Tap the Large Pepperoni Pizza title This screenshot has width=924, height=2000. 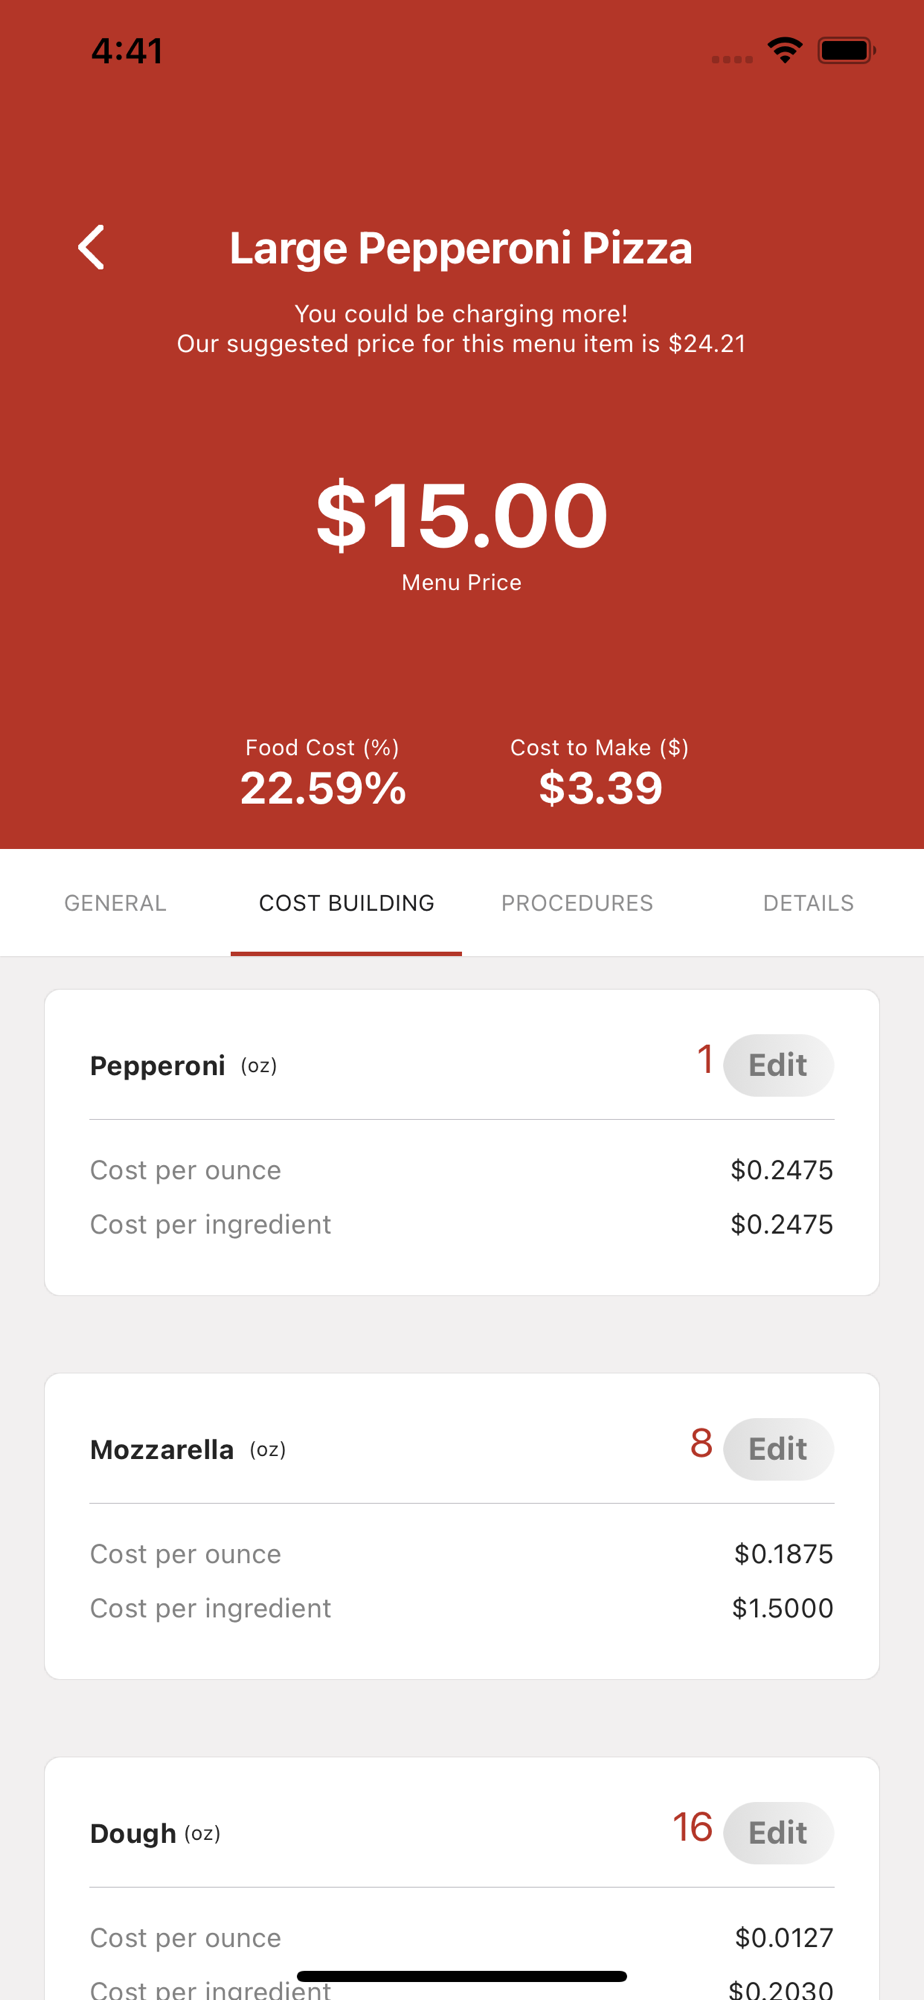461,248
